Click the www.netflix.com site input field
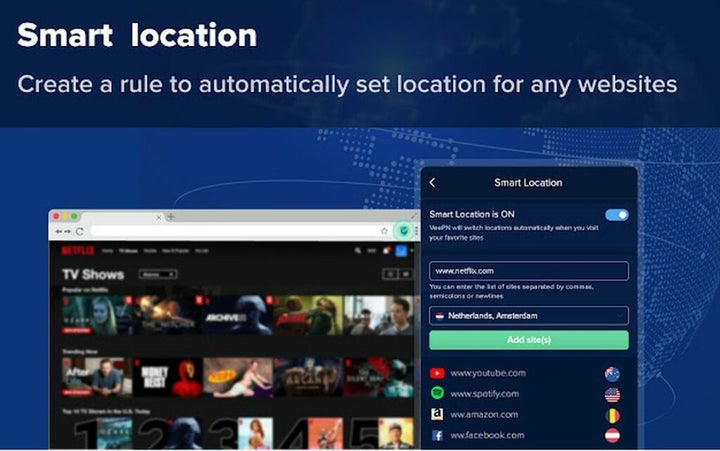 click(529, 271)
